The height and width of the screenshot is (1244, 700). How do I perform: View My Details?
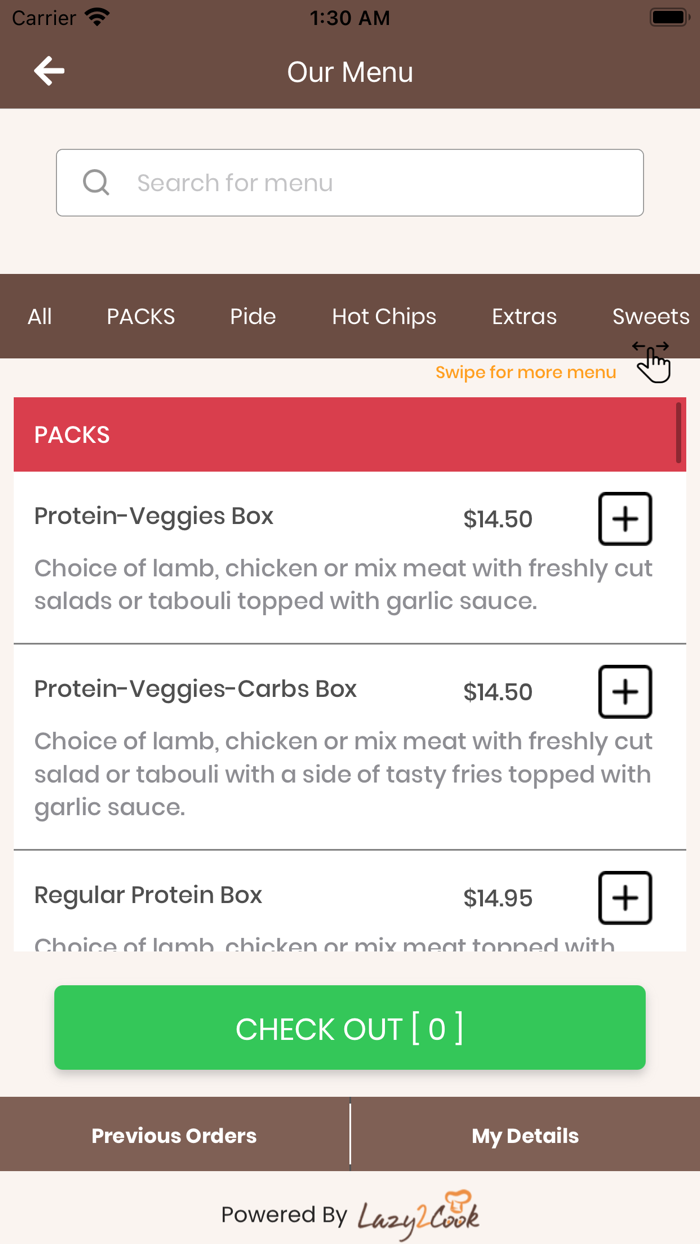coord(525,1135)
